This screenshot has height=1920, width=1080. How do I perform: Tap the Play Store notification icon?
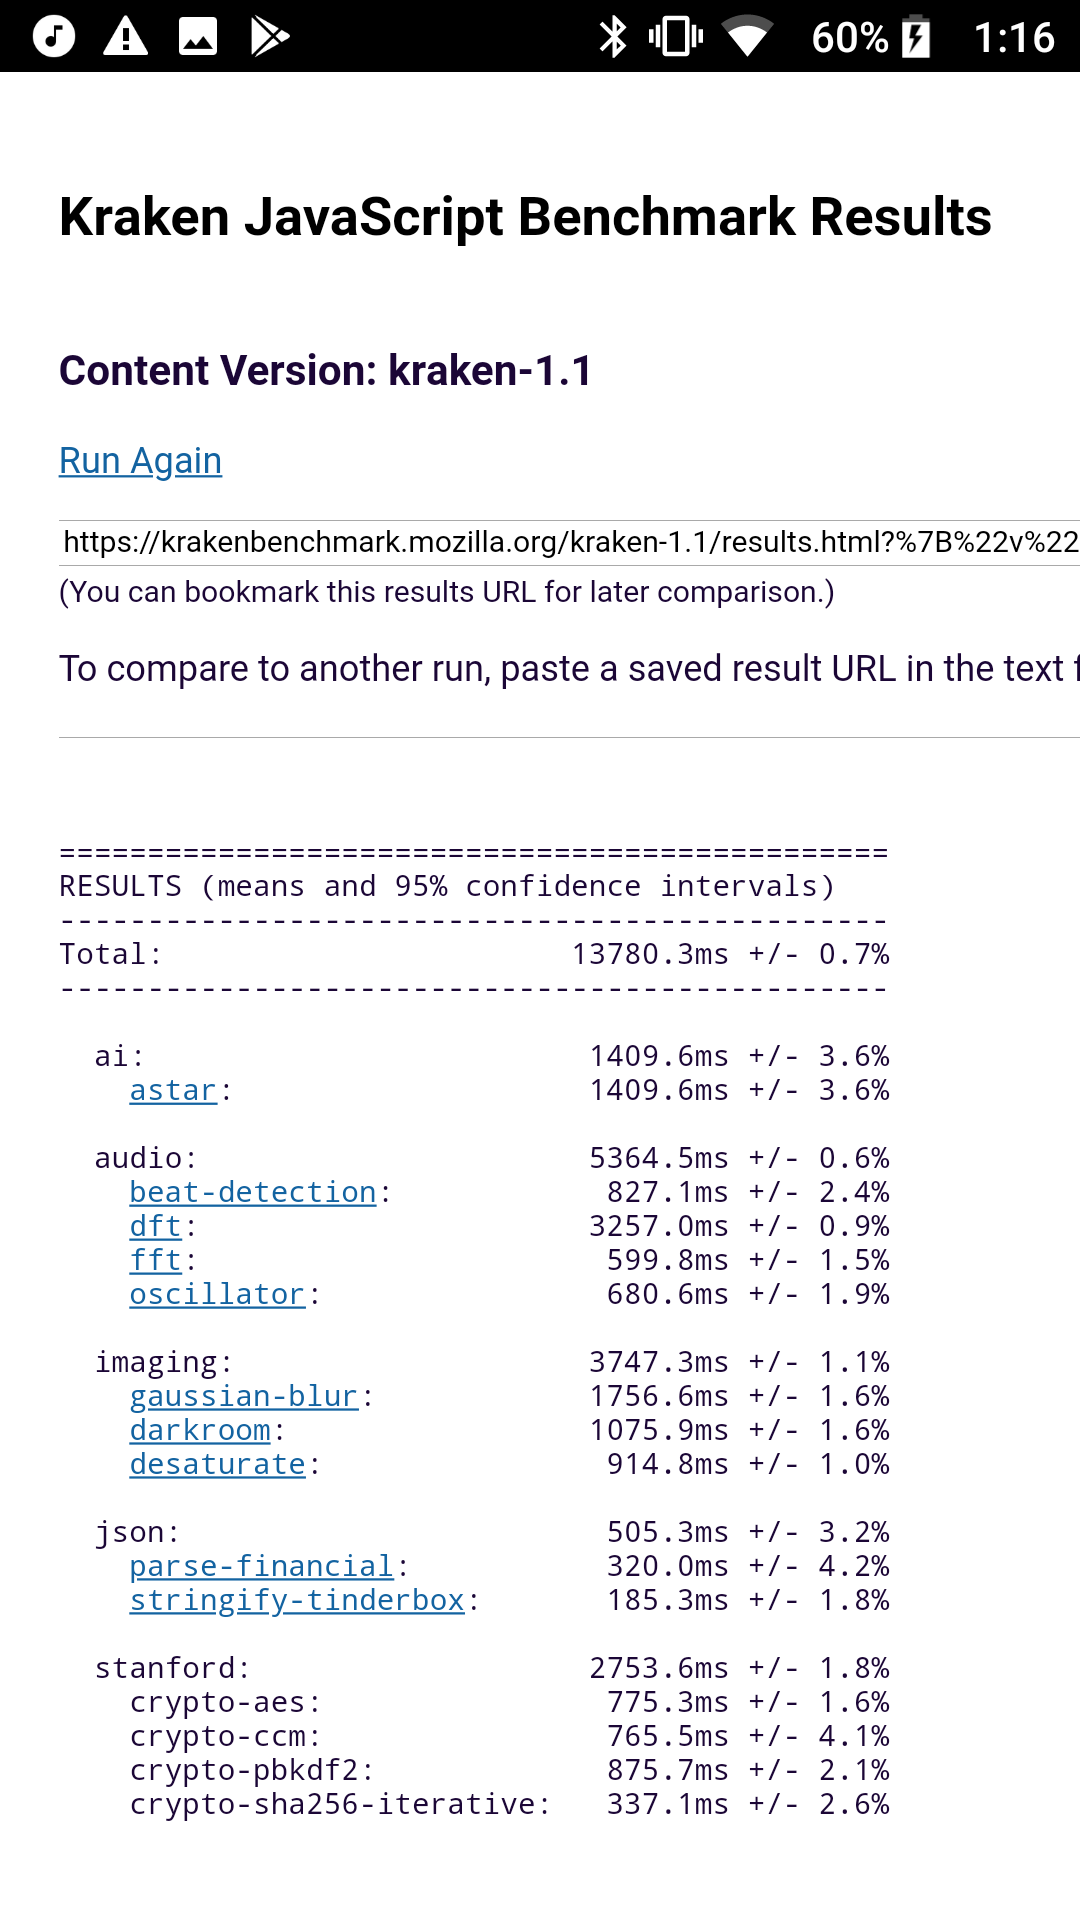[x=270, y=37]
